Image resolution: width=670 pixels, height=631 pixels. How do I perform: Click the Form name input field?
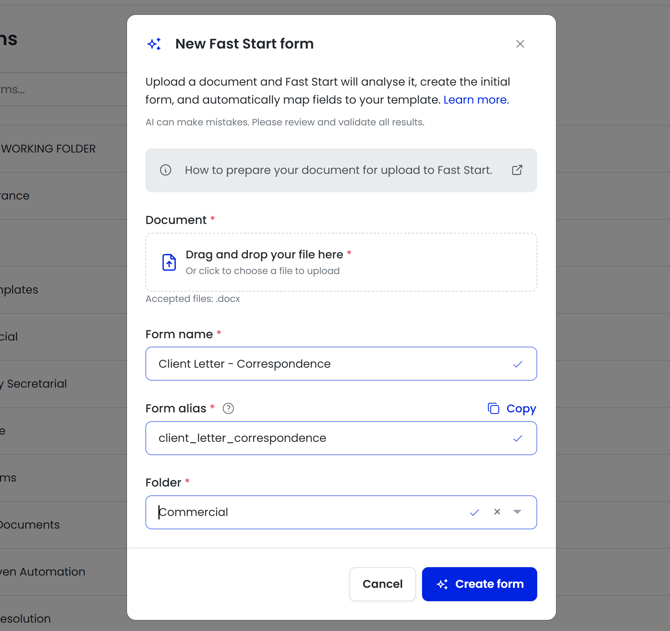click(330, 364)
